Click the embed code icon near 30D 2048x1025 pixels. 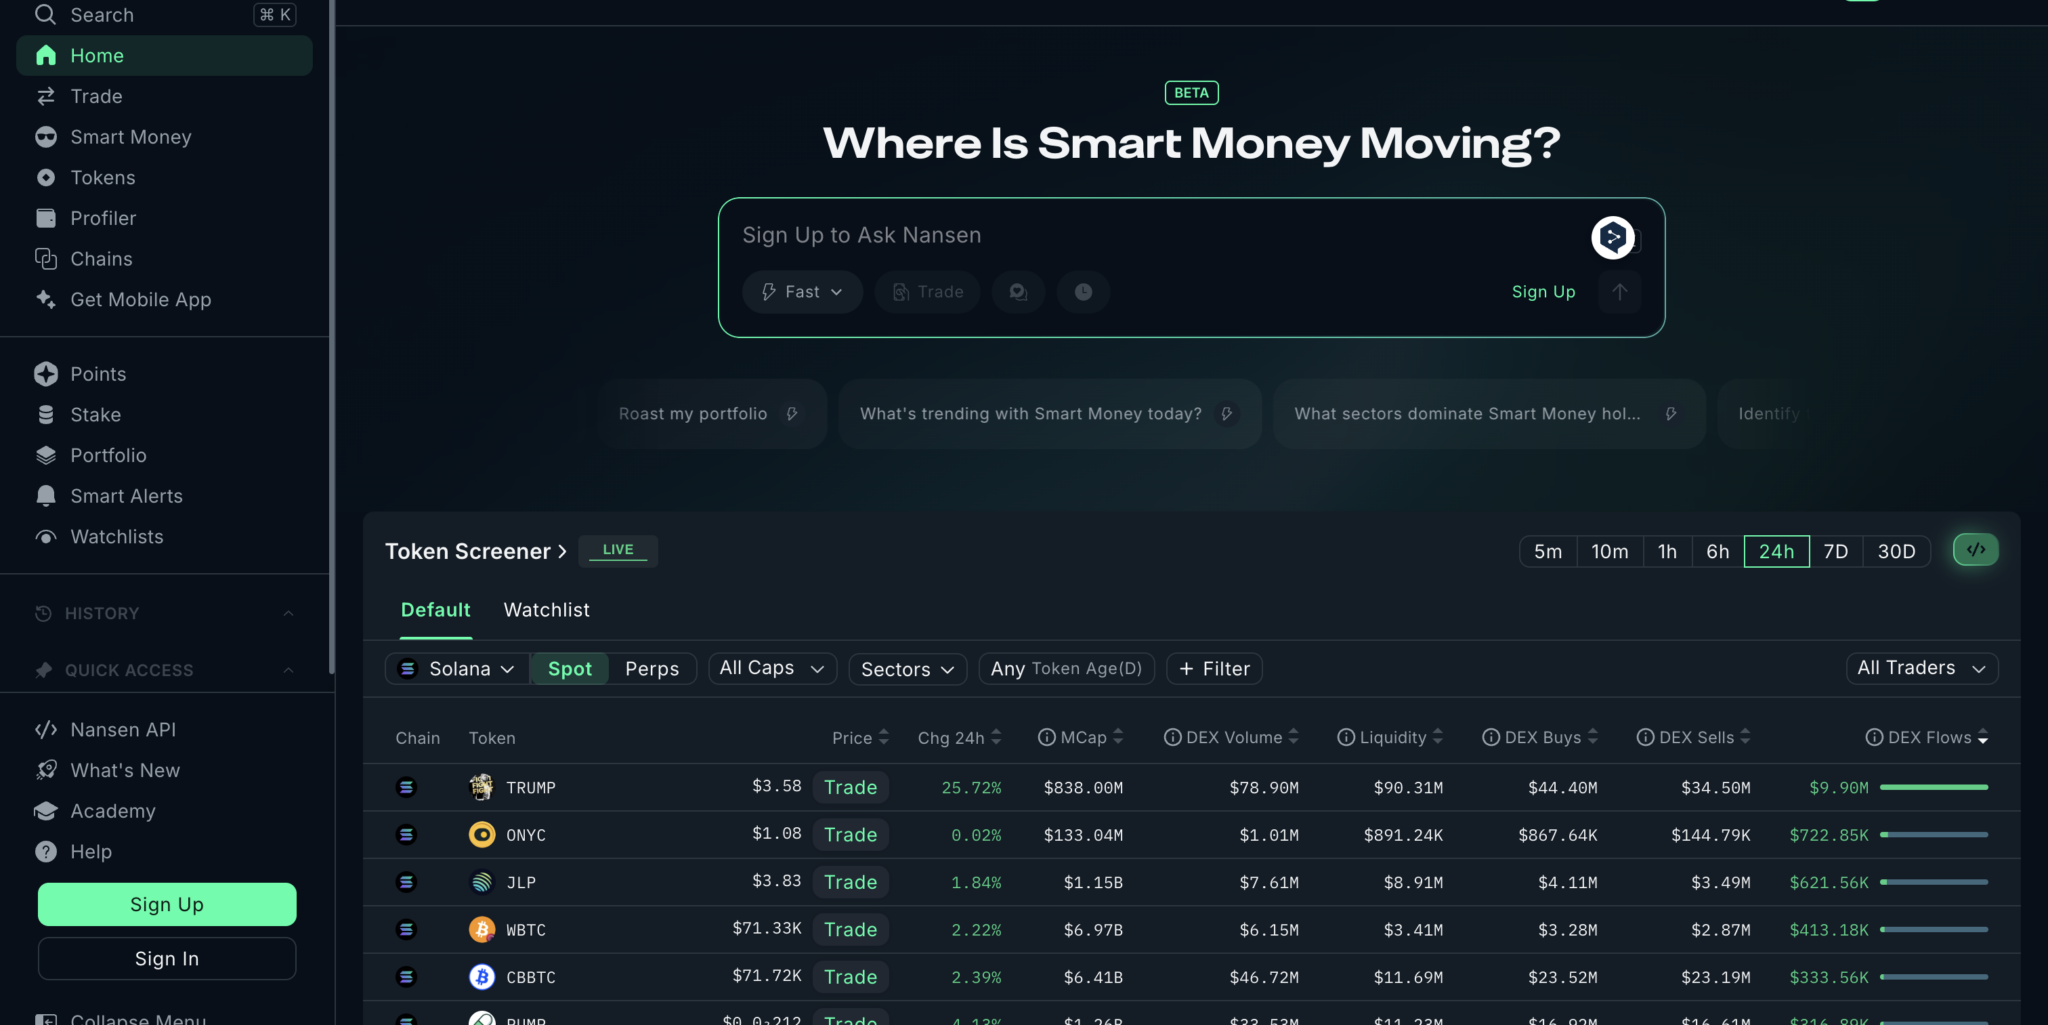pyautogui.click(x=1976, y=550)
